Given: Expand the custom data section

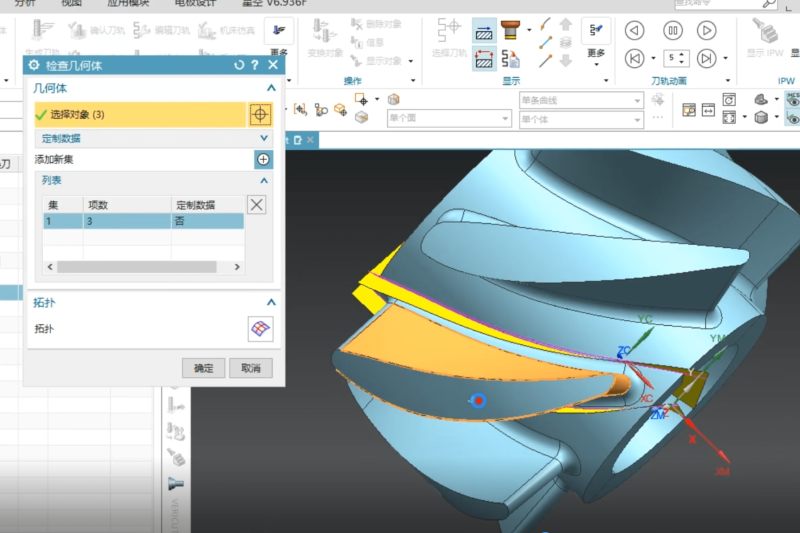Looking at the screenshot, I should [x=264, y=138].
